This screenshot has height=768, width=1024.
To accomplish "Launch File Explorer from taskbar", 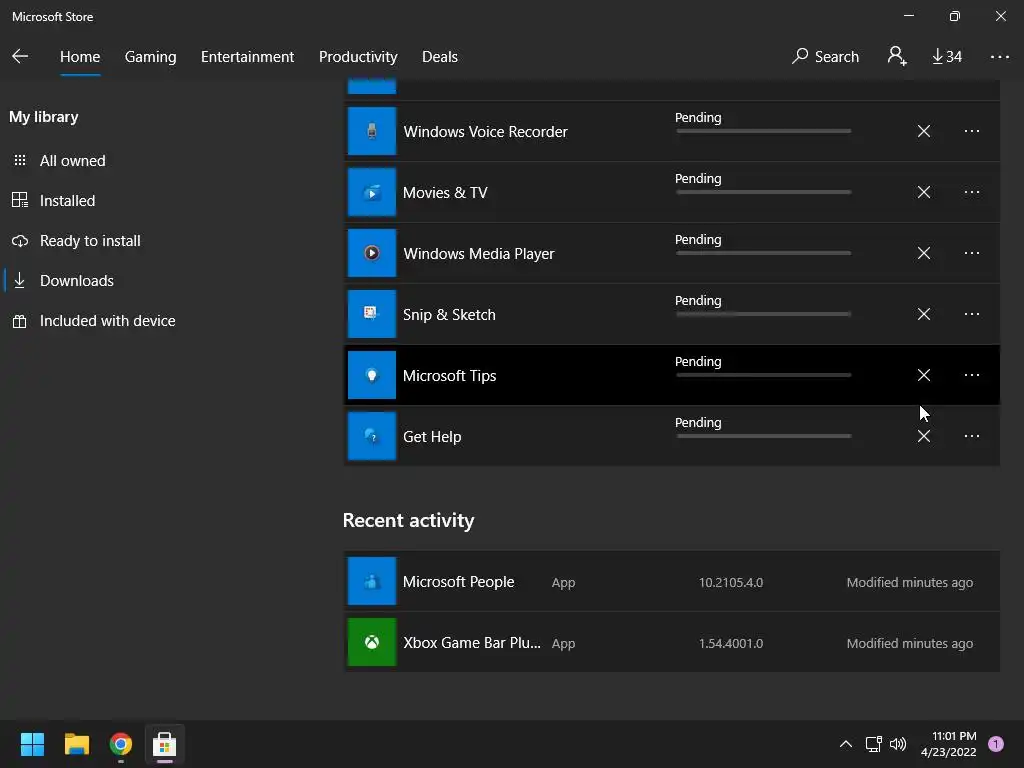I will pos(76,744).
